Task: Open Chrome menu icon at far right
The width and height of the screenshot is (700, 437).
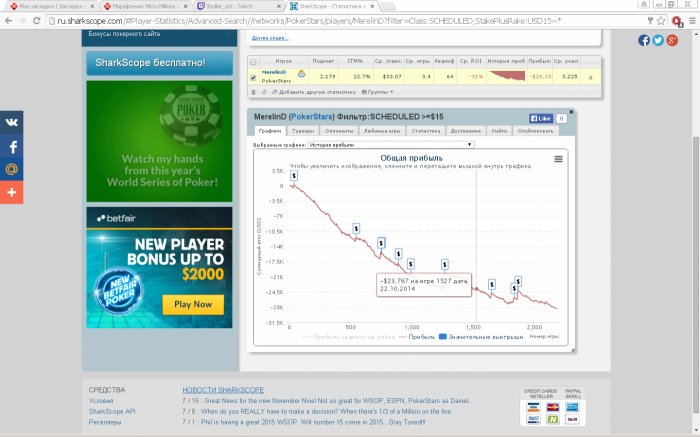Action: click(692, 21)
